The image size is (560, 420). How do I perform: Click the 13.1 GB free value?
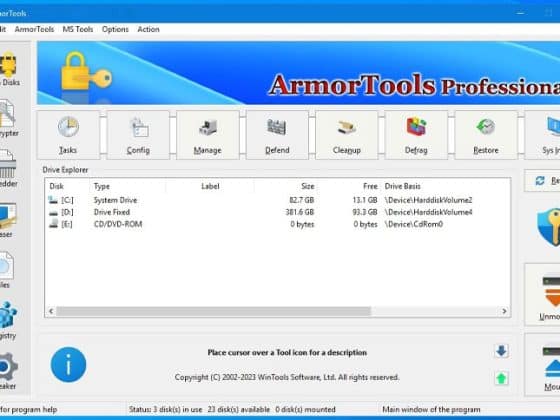(x=365, y=200)
